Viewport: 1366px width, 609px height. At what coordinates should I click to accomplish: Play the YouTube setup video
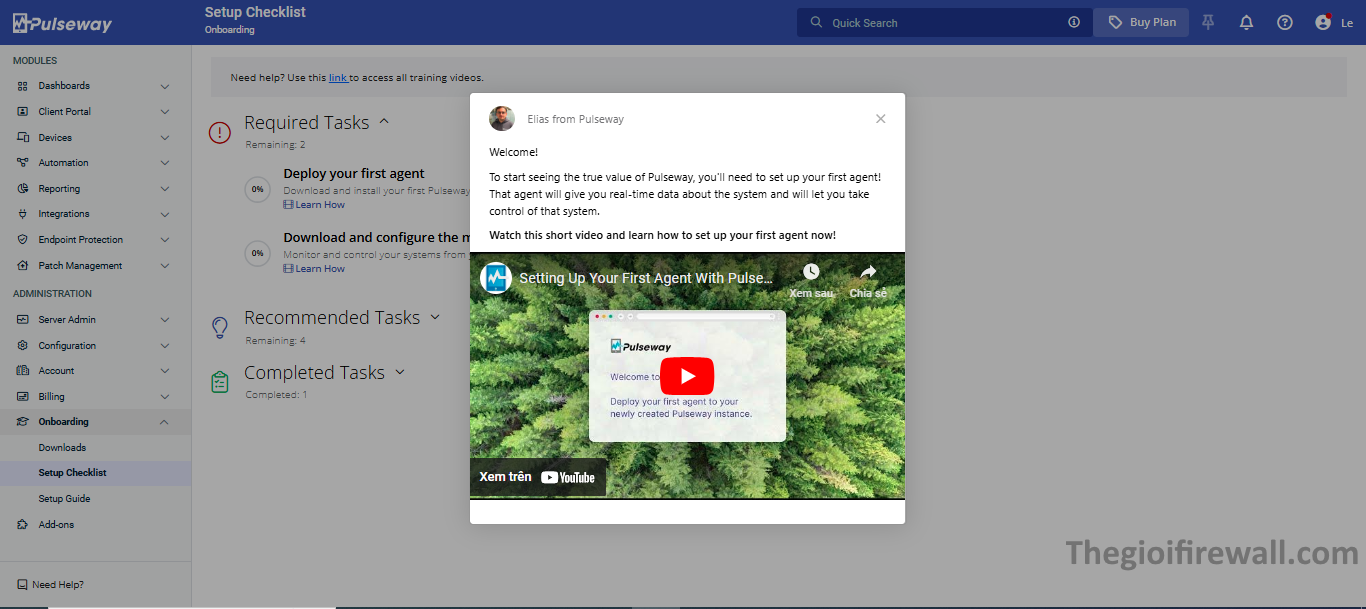[687, 376]
